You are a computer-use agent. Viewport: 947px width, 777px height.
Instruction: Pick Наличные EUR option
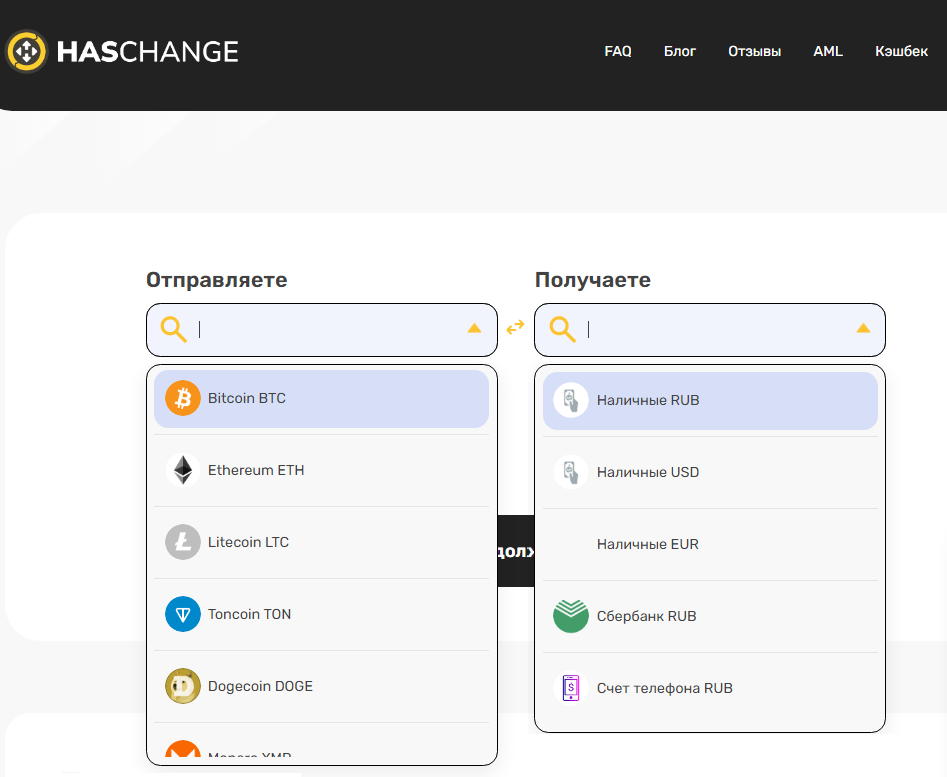click(710, 544)
